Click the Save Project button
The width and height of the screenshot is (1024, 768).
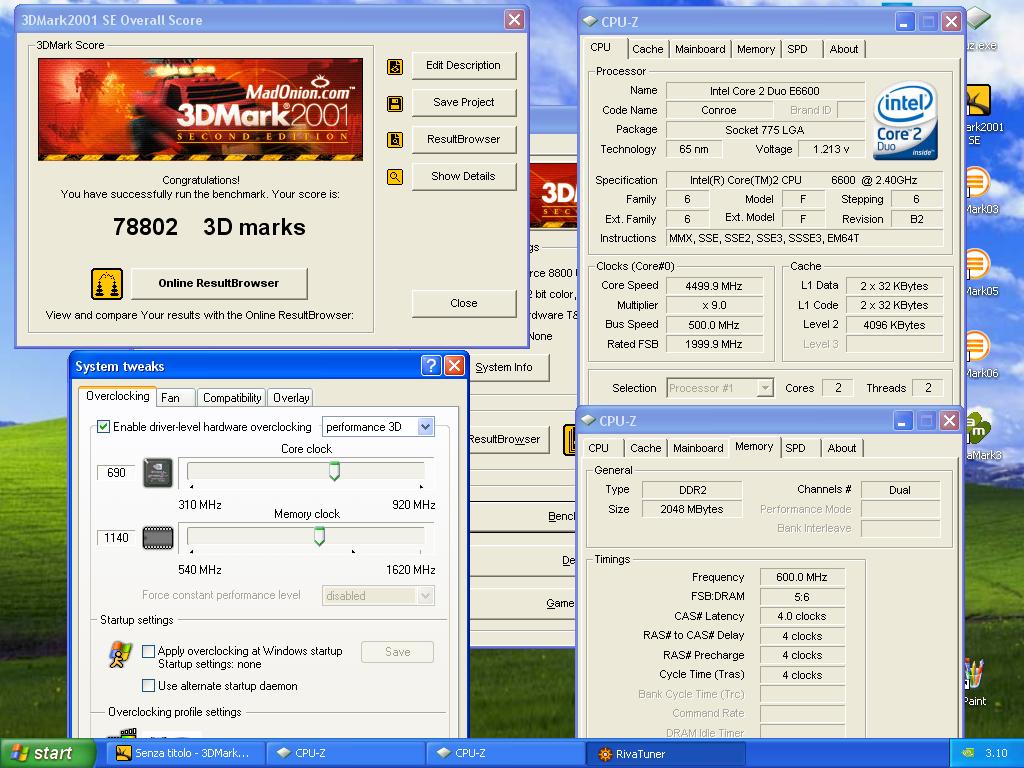pos(464,103)
